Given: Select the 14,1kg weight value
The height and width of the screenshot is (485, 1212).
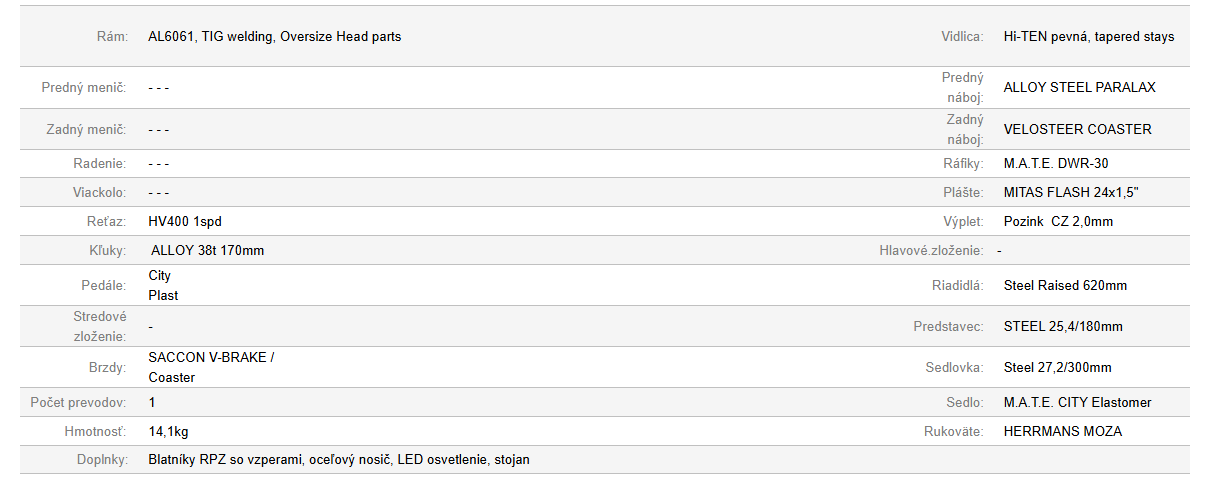Looking at the screenshot, I should [x=169, y=432].
